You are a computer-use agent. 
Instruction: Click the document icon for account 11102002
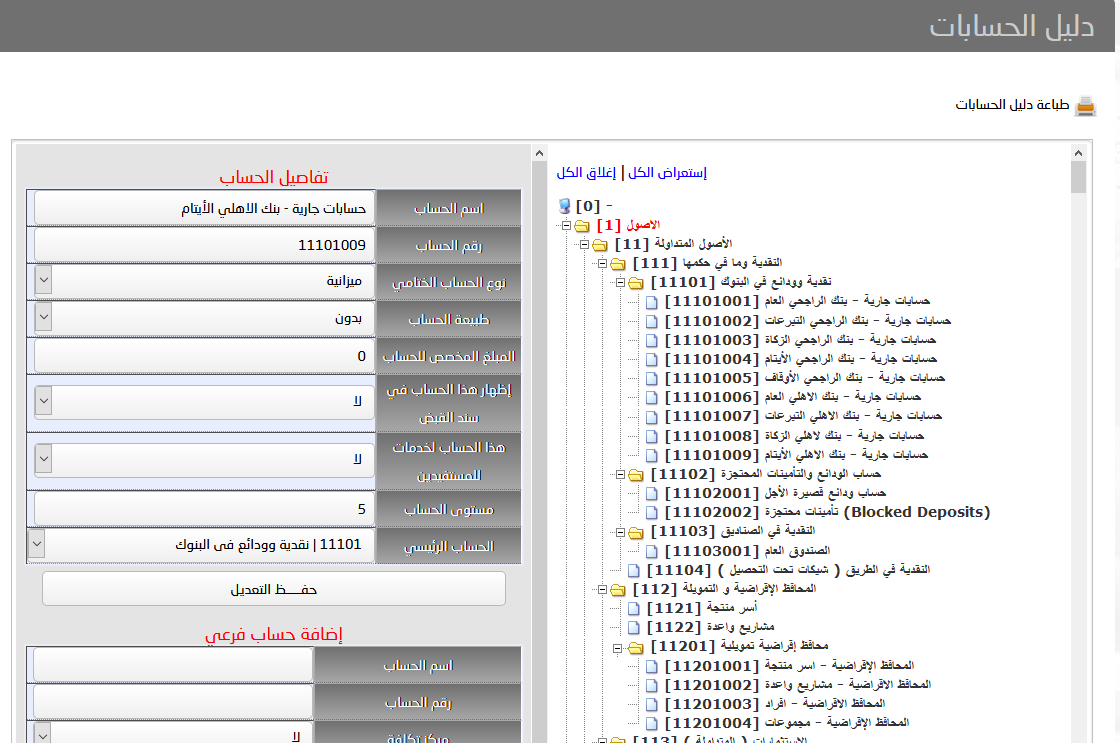tap(652, 512)
